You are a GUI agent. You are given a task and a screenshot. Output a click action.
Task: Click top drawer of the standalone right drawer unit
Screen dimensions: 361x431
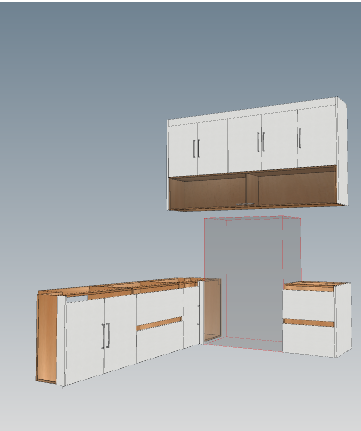coord(308,305)
